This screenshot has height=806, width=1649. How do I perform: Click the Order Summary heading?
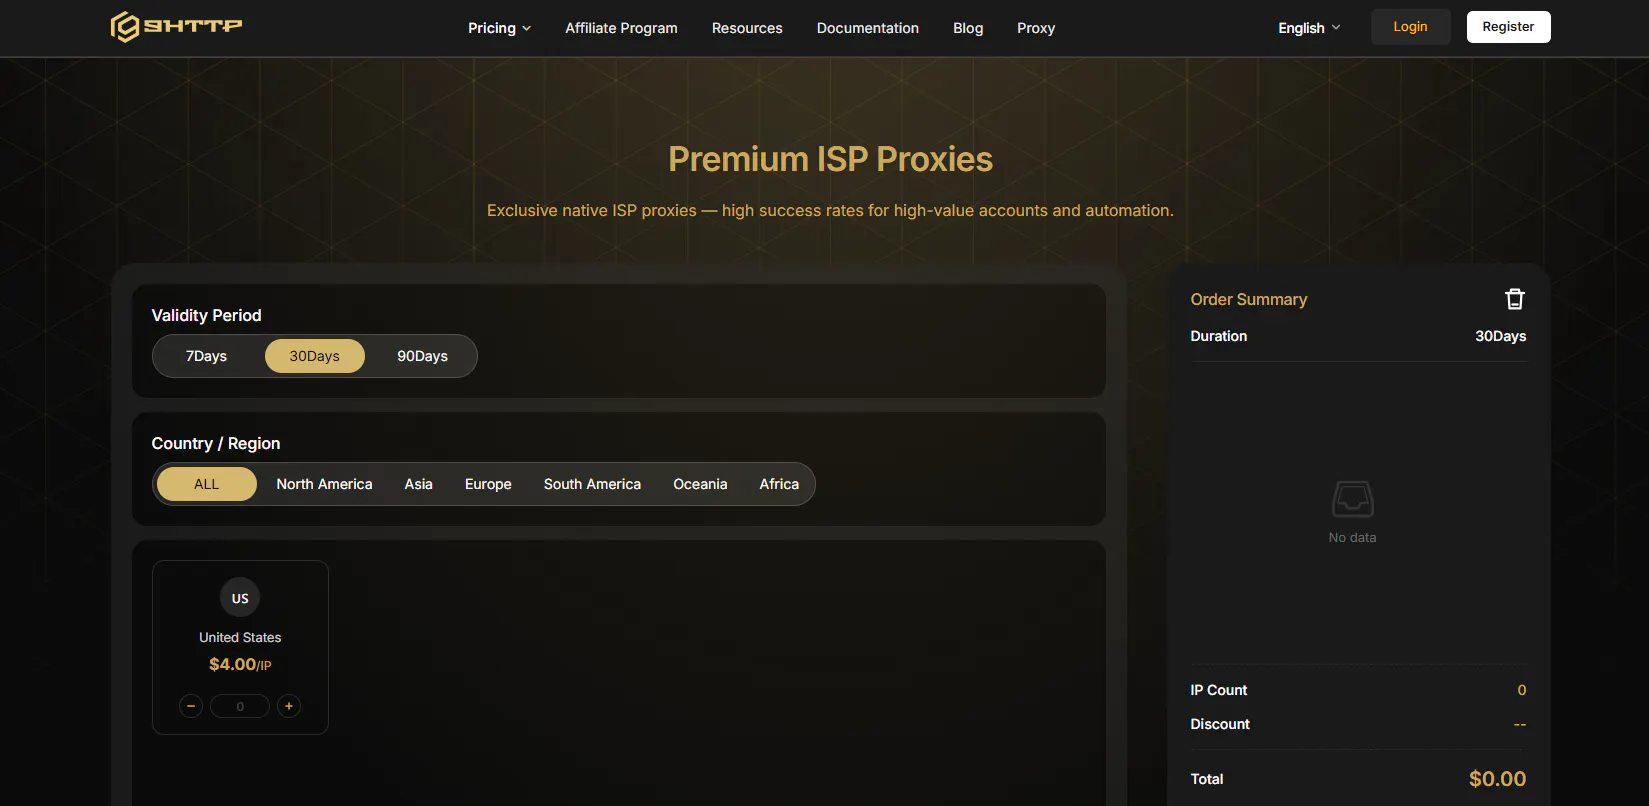[x=1249, y=299]
